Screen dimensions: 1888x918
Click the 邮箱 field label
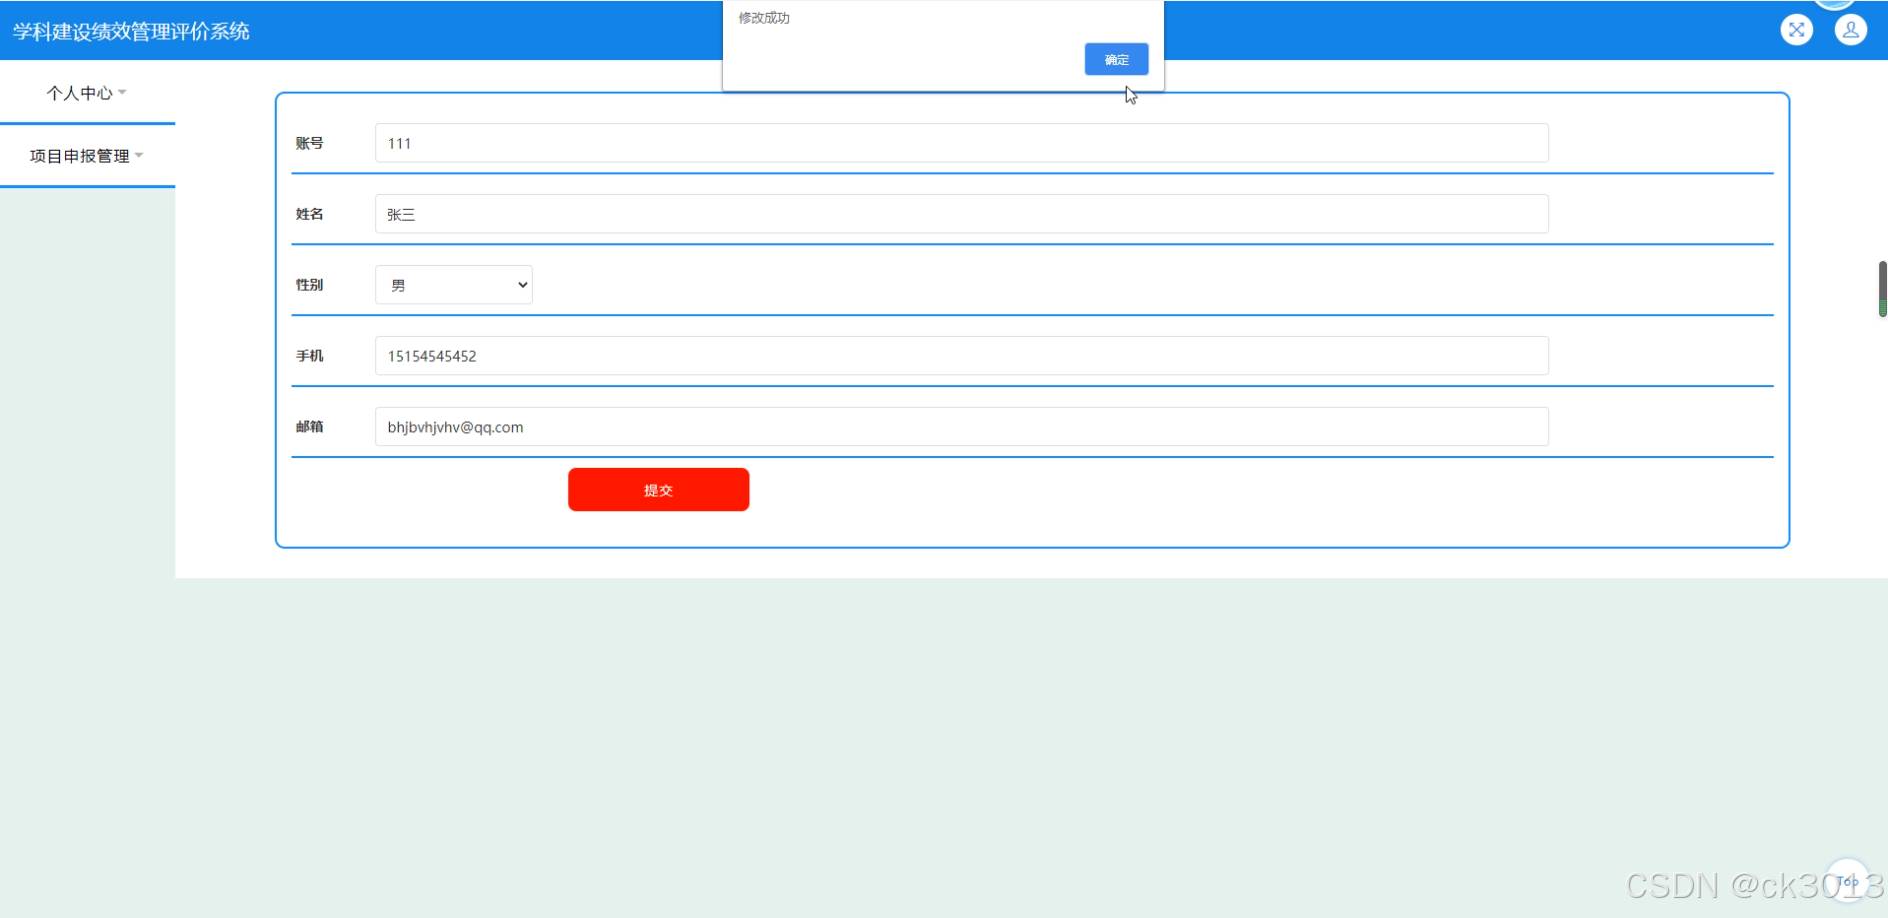pos(309,427)
